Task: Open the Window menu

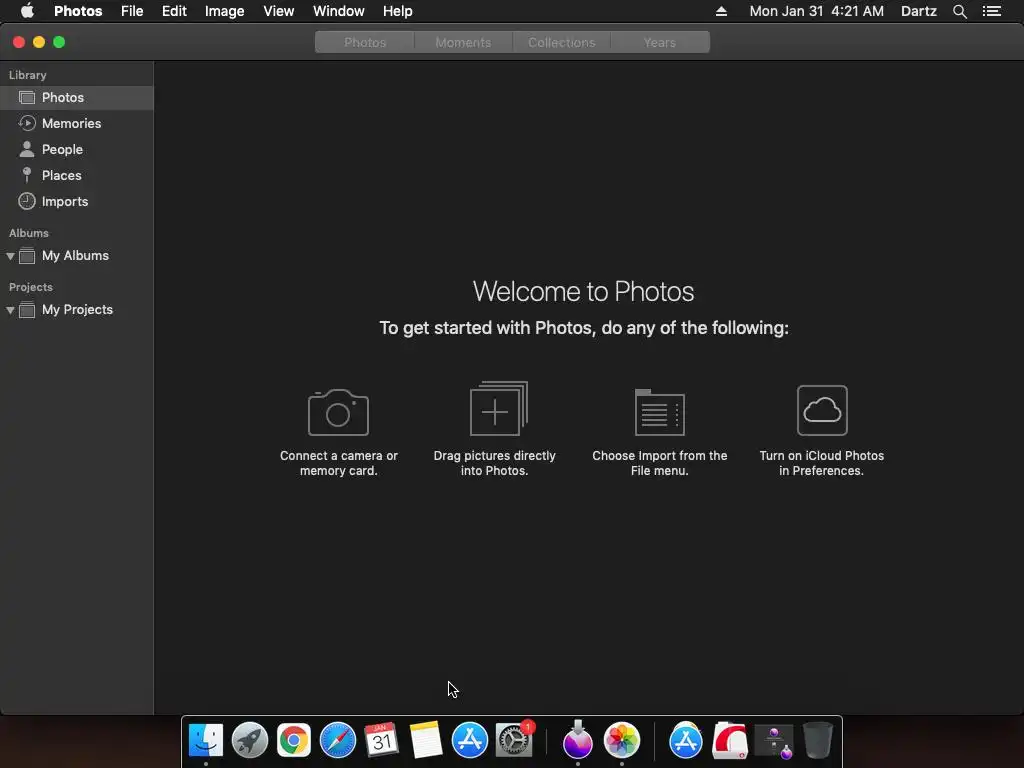Action: pyautogui.click(x=338, y=11)
